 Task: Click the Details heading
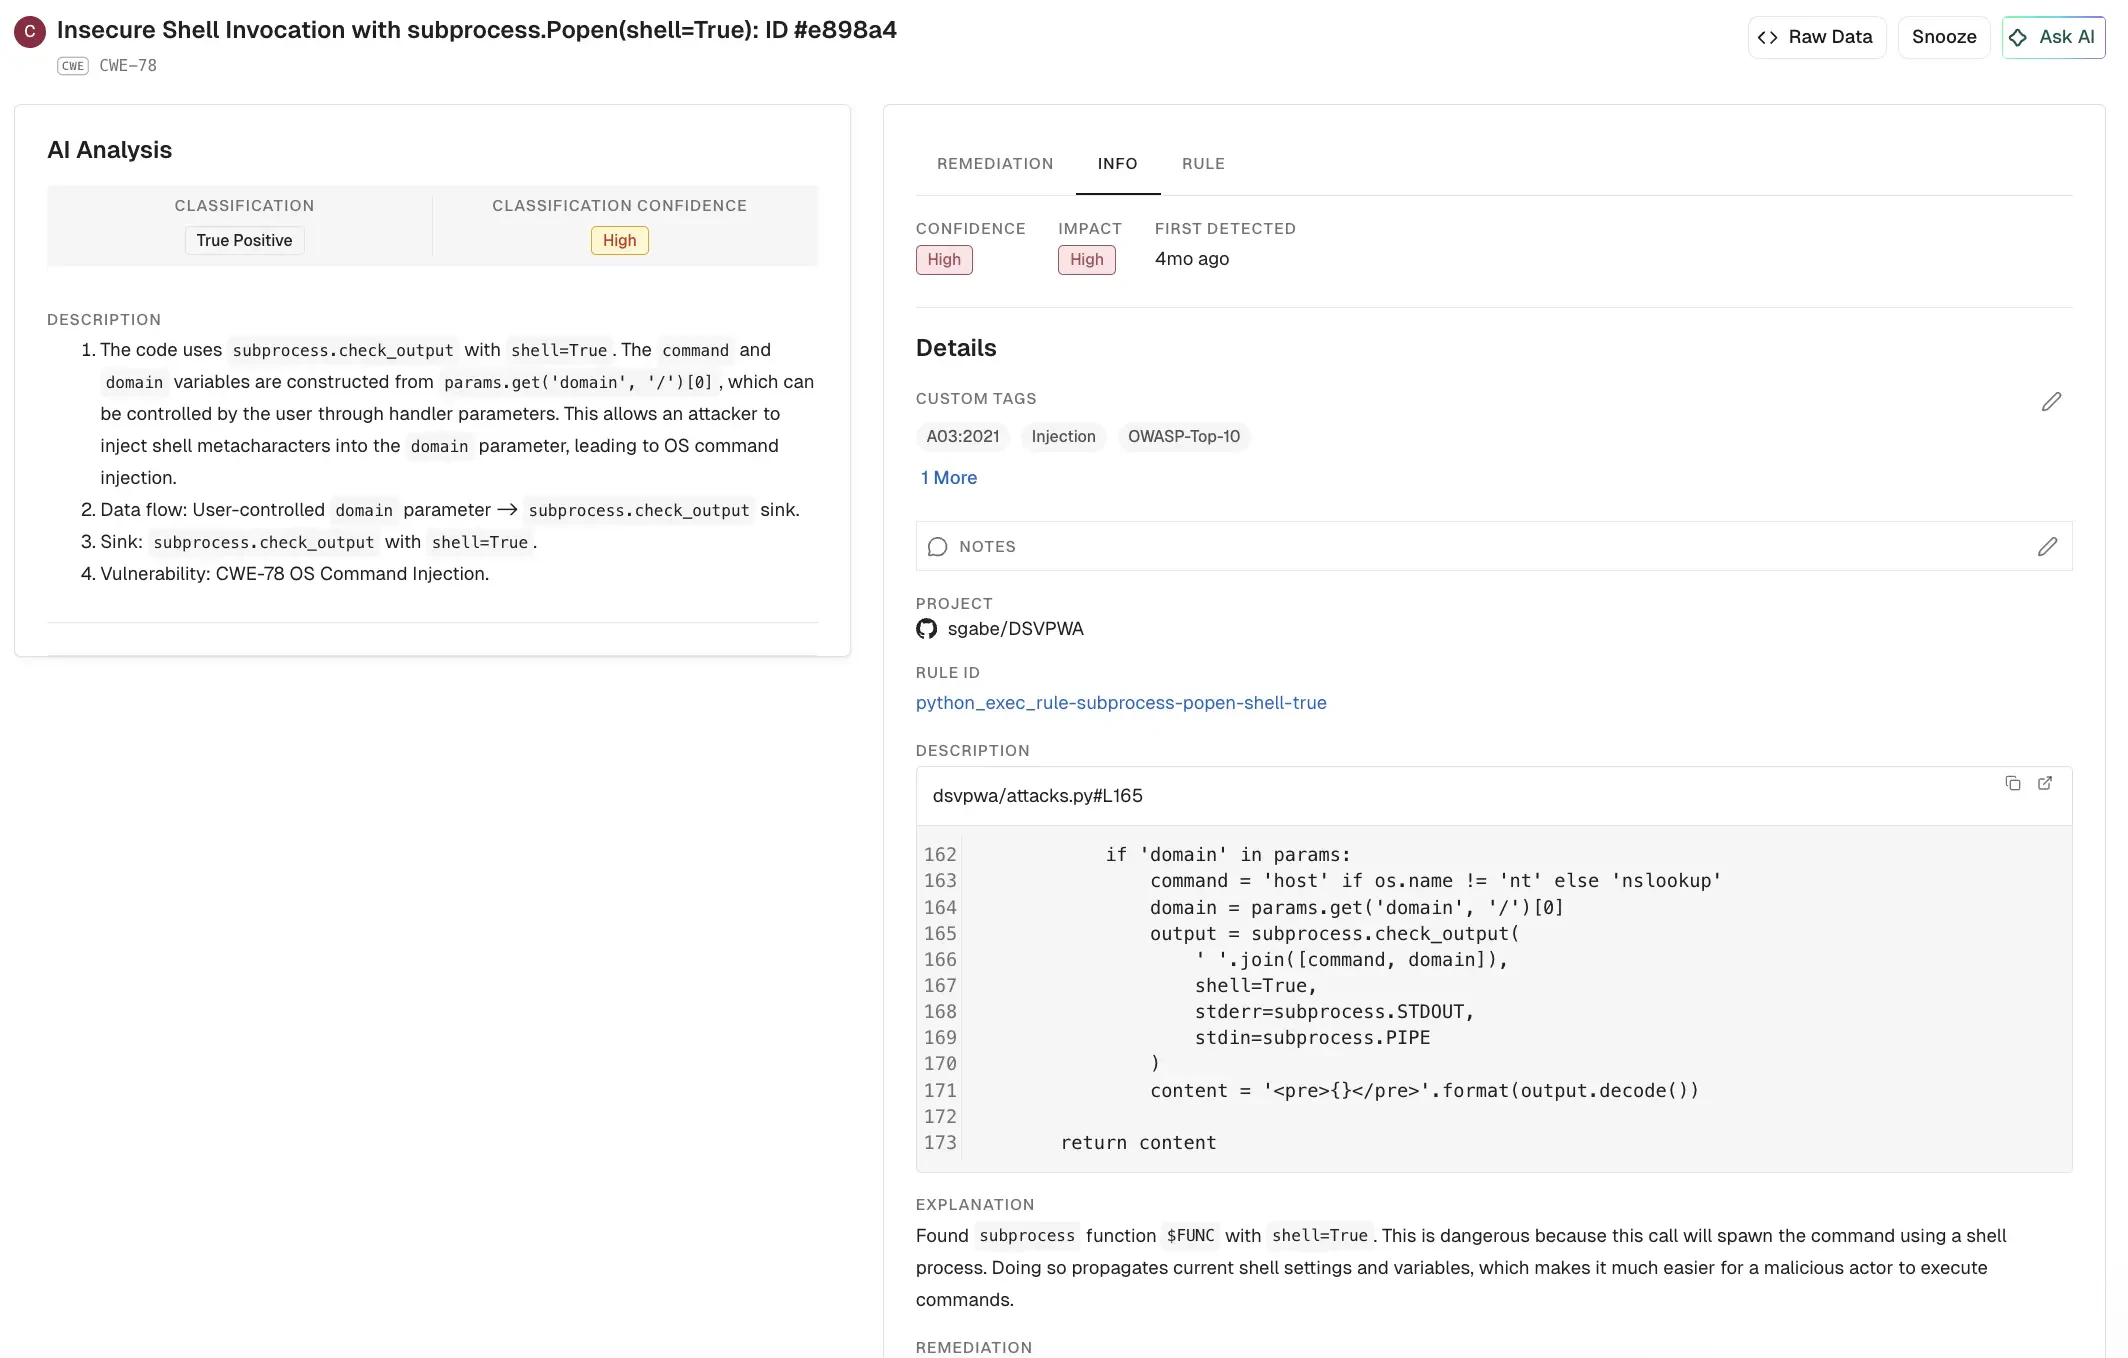[956, 348]
